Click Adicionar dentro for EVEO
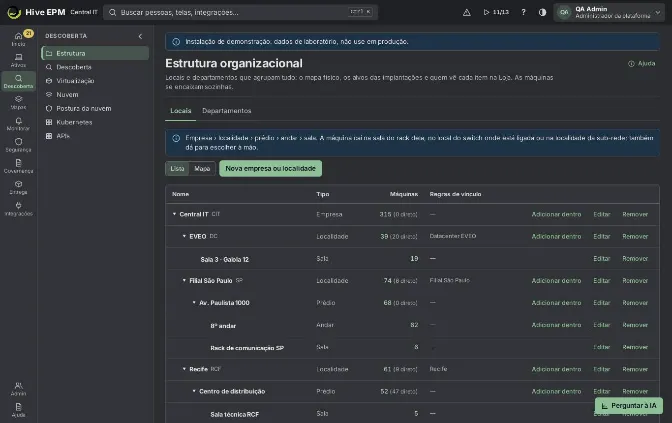The height and width of the screenshot is (423, 672). click(556, 236)
